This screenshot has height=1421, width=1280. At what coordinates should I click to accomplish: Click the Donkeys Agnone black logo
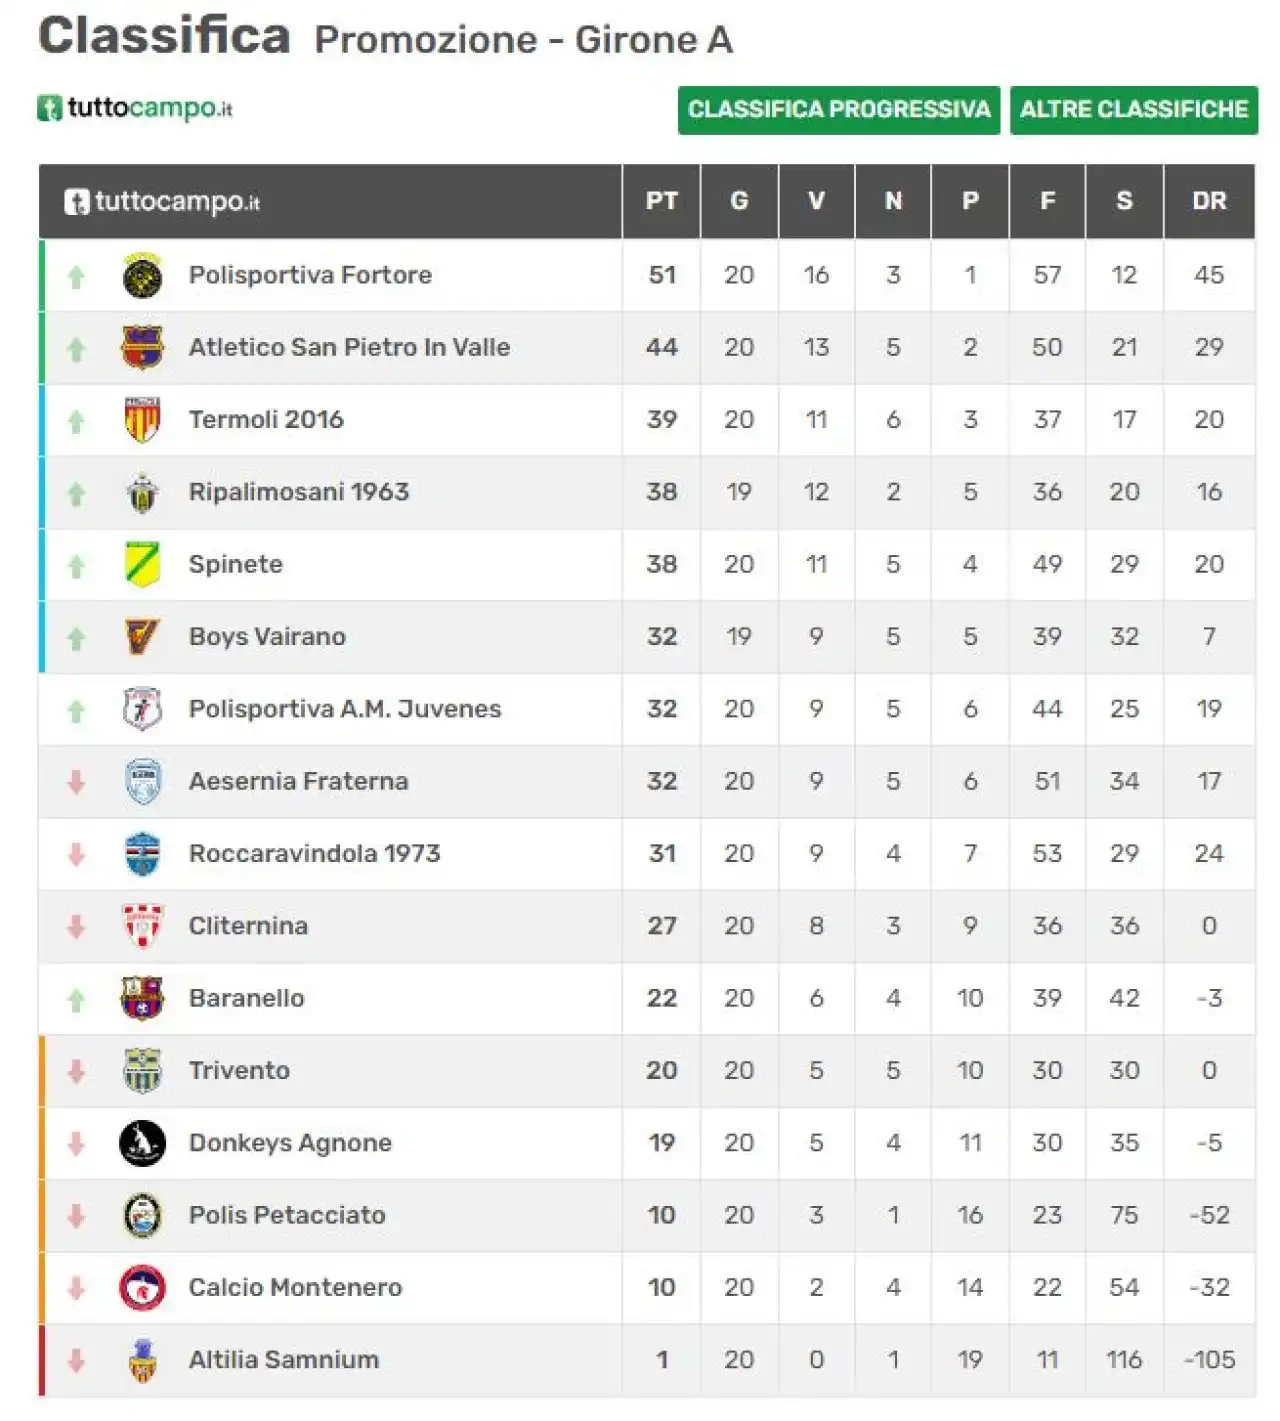[142, 1143]
